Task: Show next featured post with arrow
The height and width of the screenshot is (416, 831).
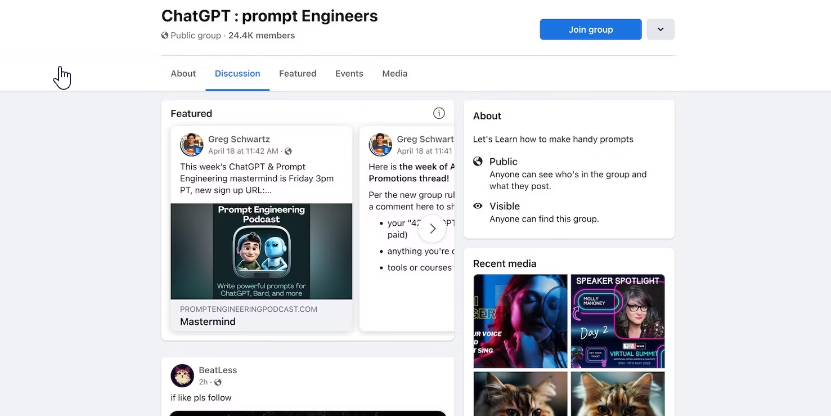Action: tap(432, 228)
